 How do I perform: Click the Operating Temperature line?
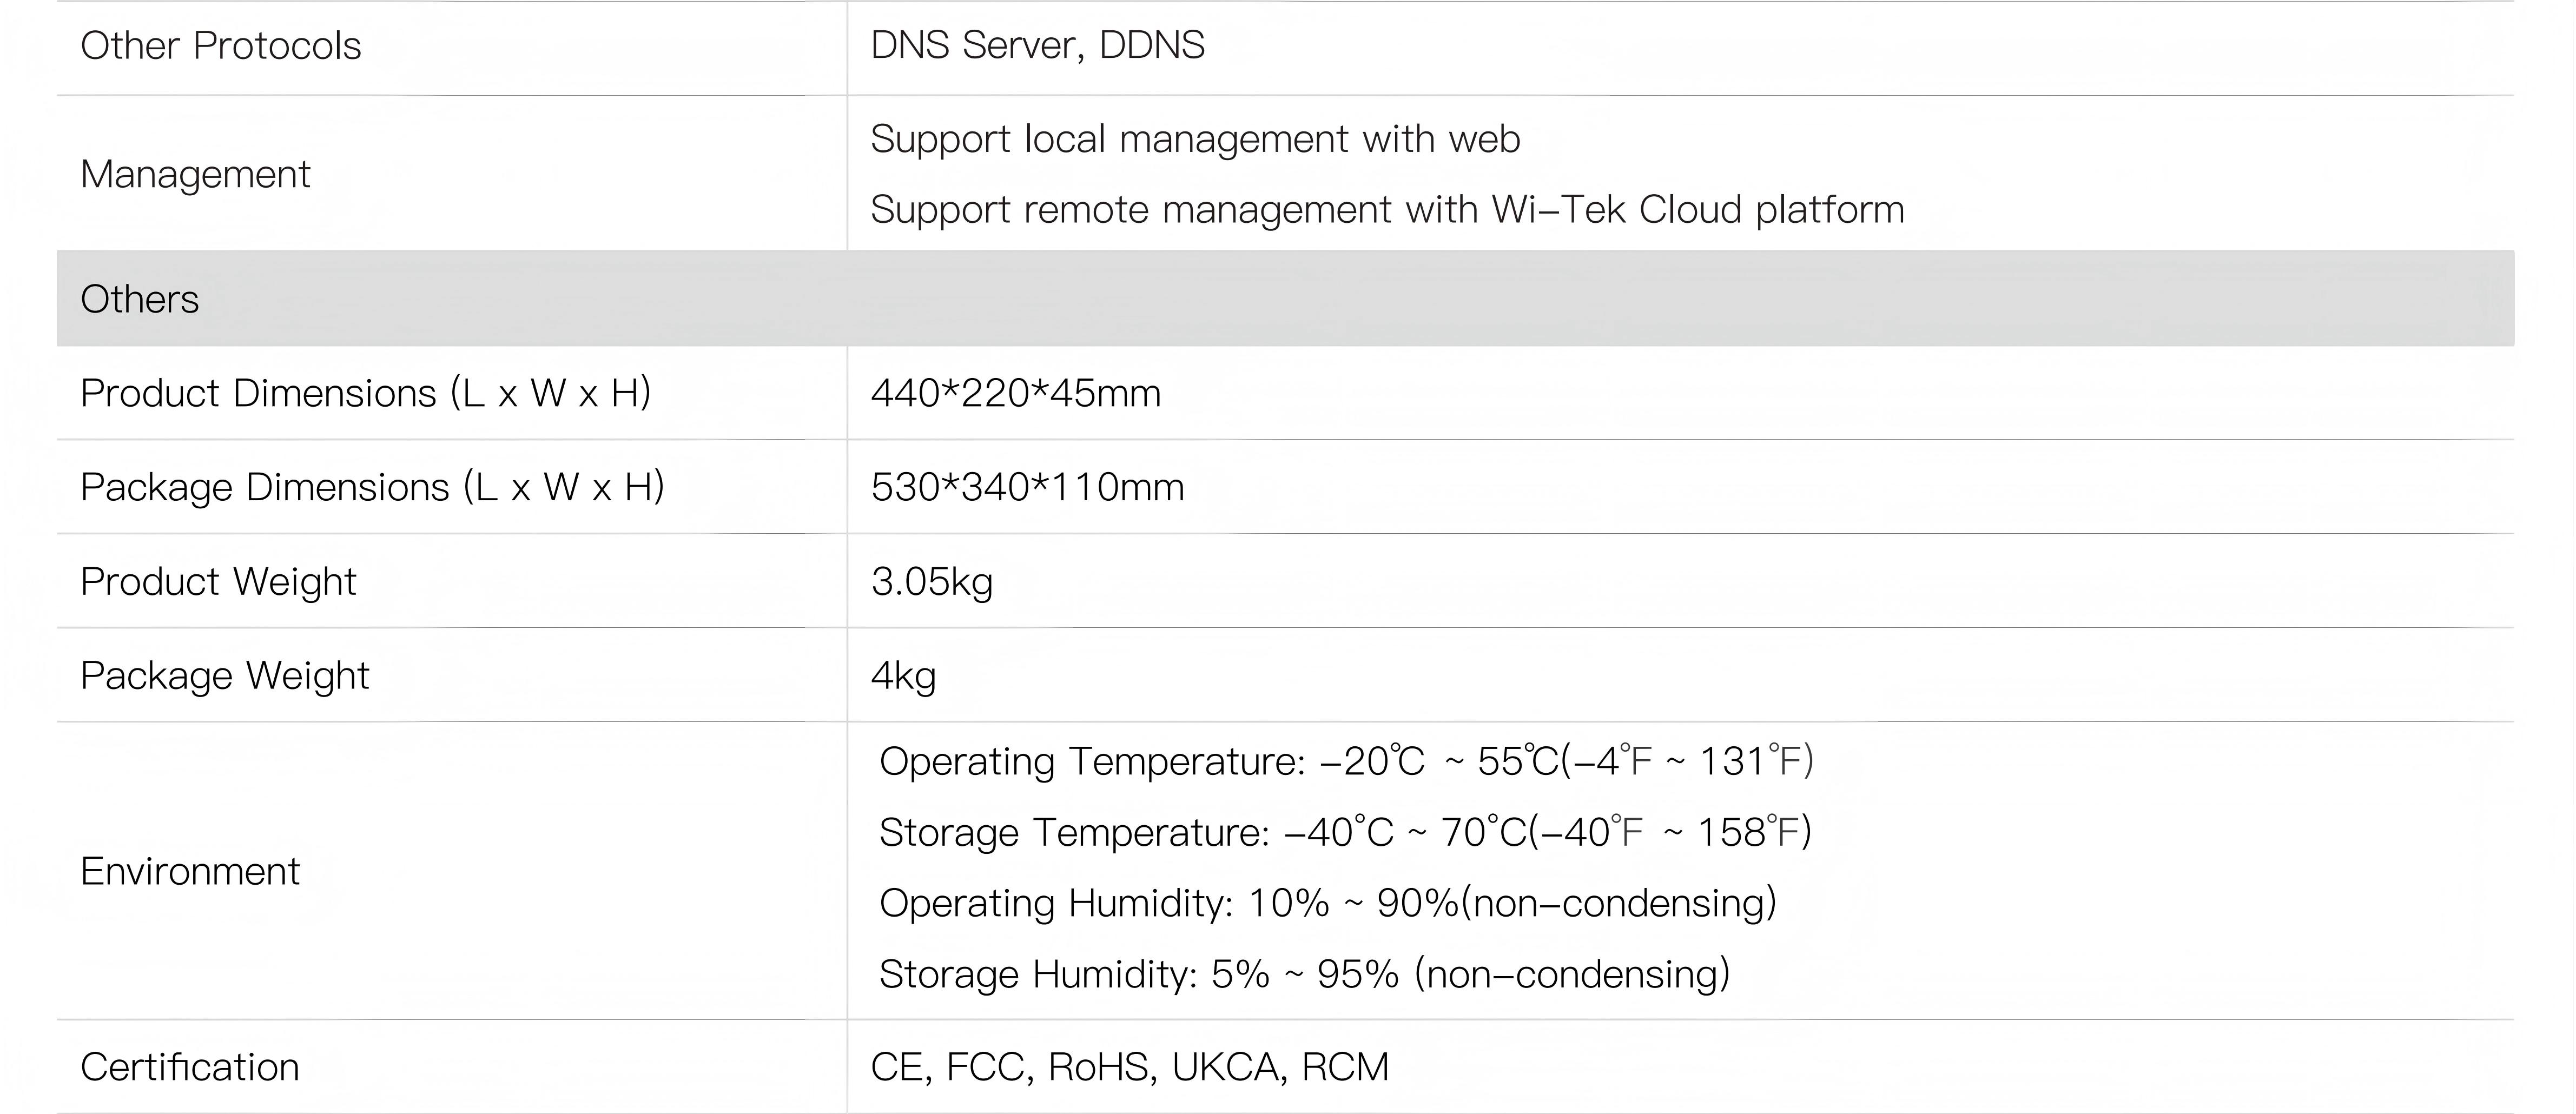pos(1345,761)
